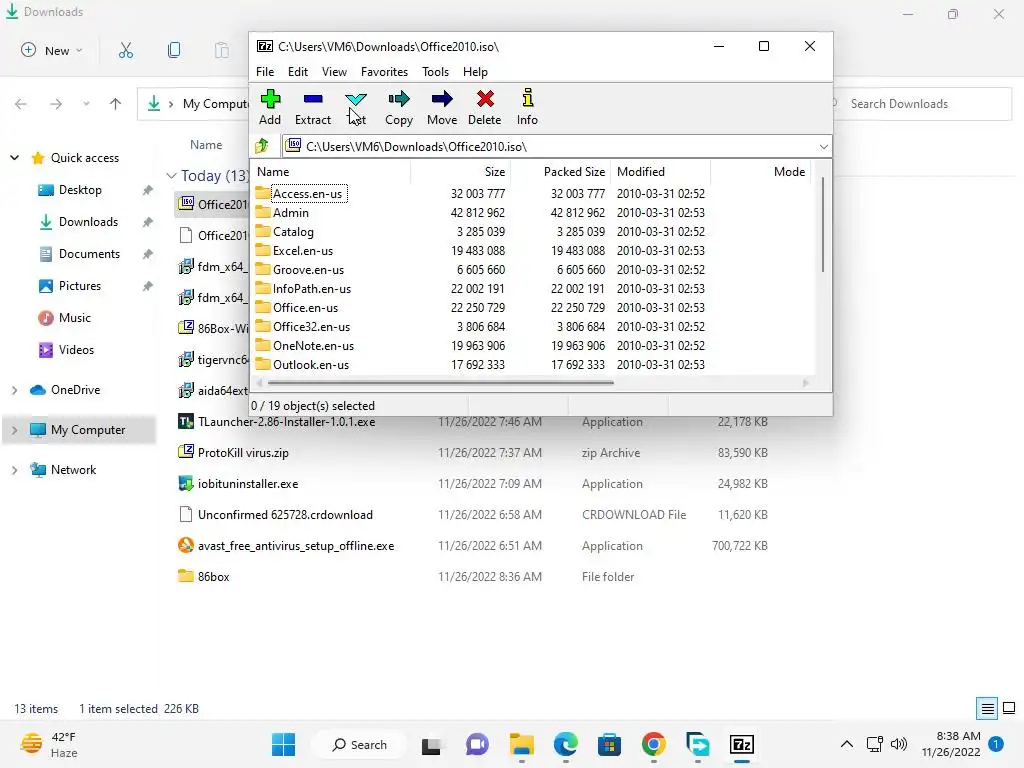Image resolution: width=1024 pixels, height=768 pixels.
Task: Expand the 7-Zip address path dropdown
Action: 824,146
